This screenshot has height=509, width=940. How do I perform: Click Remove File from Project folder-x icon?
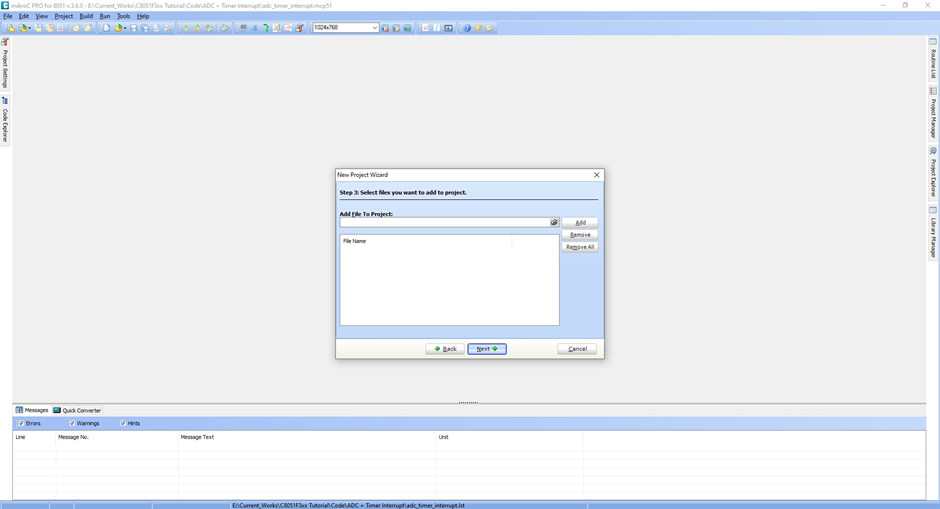coord(88,28)
